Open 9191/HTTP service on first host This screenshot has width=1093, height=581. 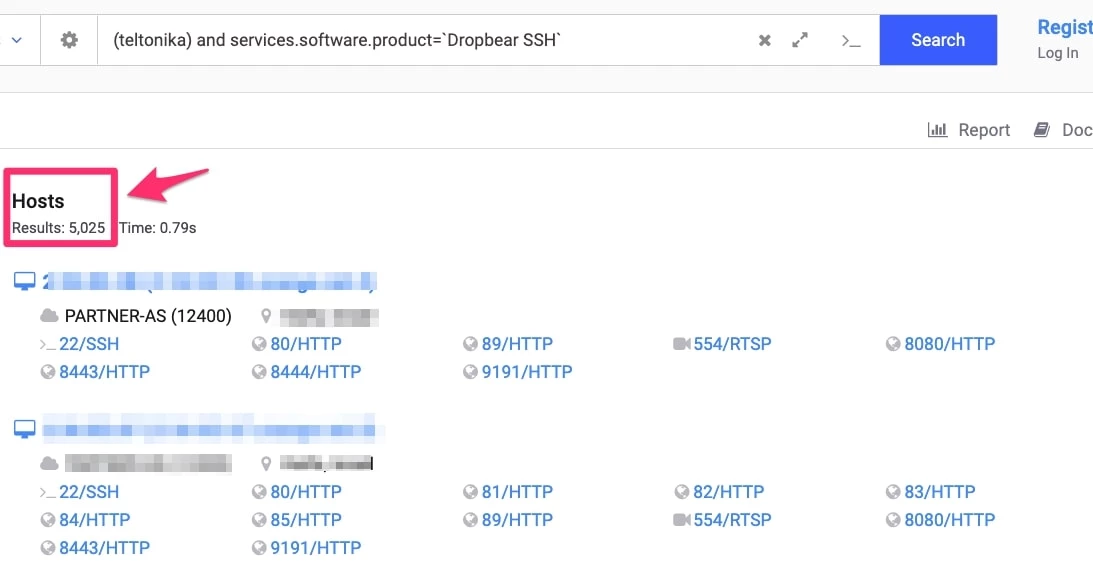point(527,372)
